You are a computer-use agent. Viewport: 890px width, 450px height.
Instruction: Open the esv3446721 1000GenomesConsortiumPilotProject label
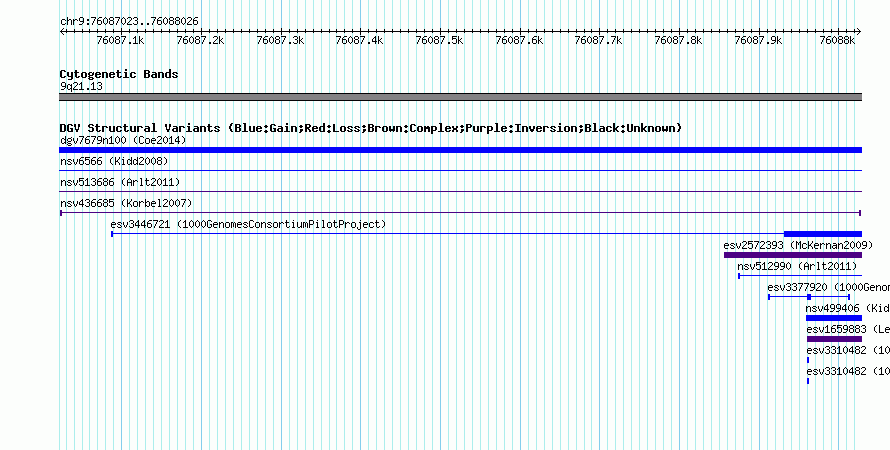(x=248, y=225)
